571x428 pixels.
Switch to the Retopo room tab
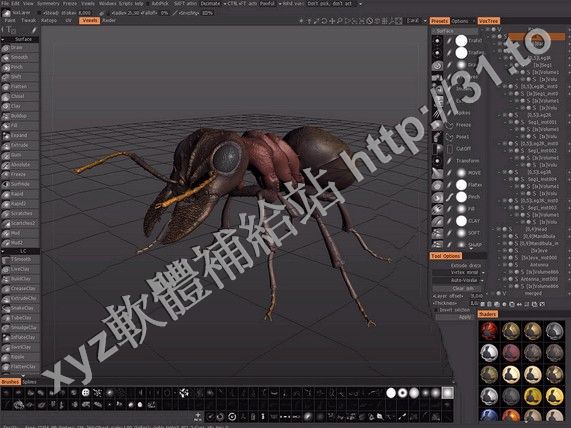click(48, 20)
